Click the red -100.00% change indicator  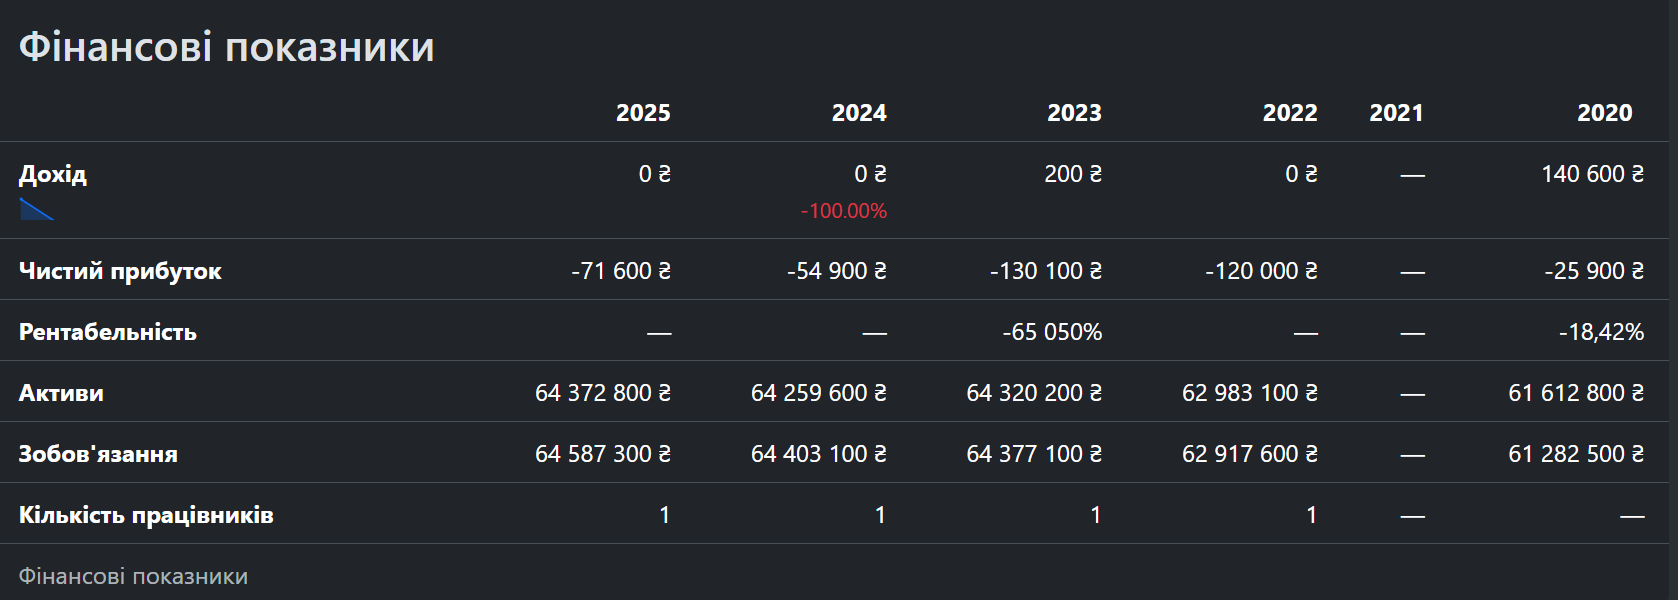pyautogui.click(x=844, y=211)
